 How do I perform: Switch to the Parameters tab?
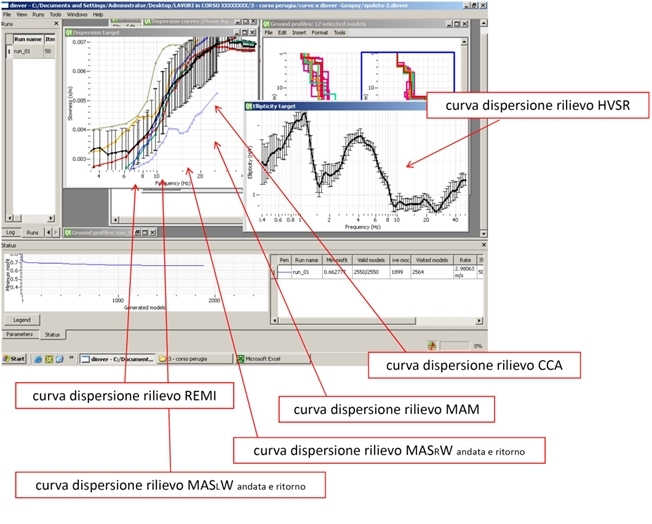click(x=20, y=334)
